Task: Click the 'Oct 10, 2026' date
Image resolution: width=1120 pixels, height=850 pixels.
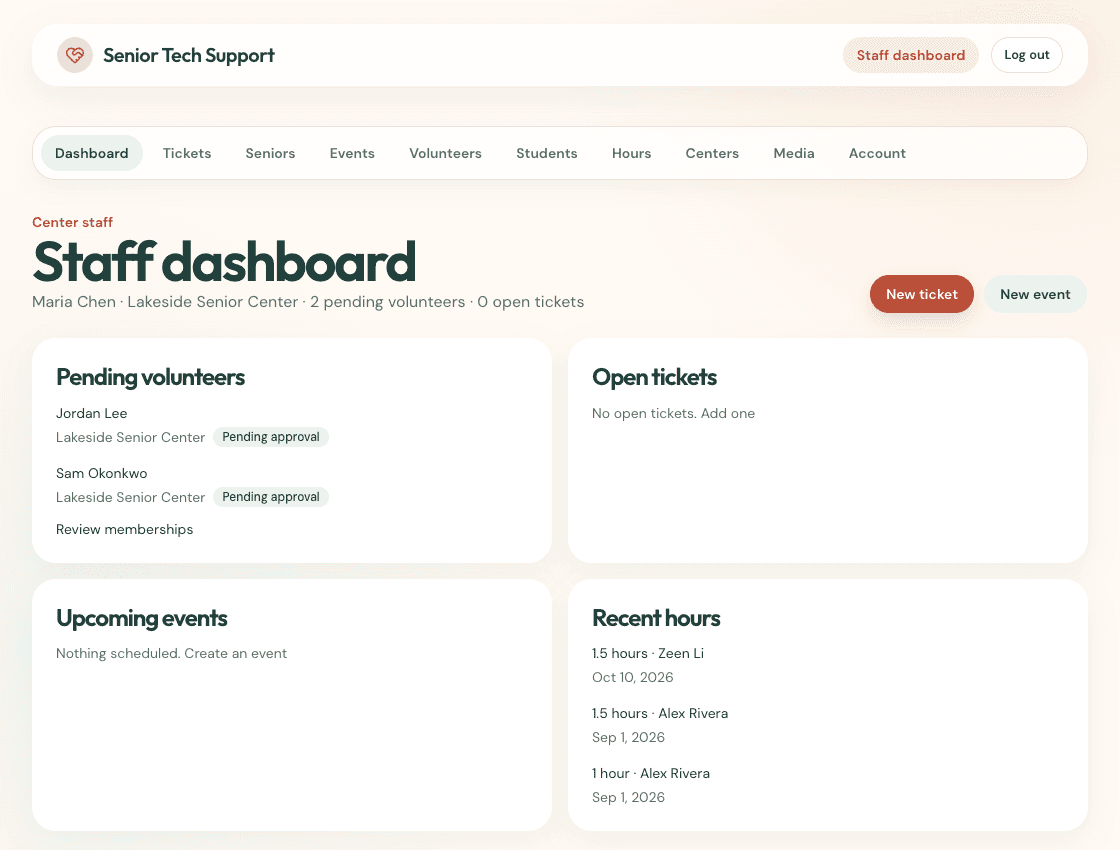Action: [633, 677]
